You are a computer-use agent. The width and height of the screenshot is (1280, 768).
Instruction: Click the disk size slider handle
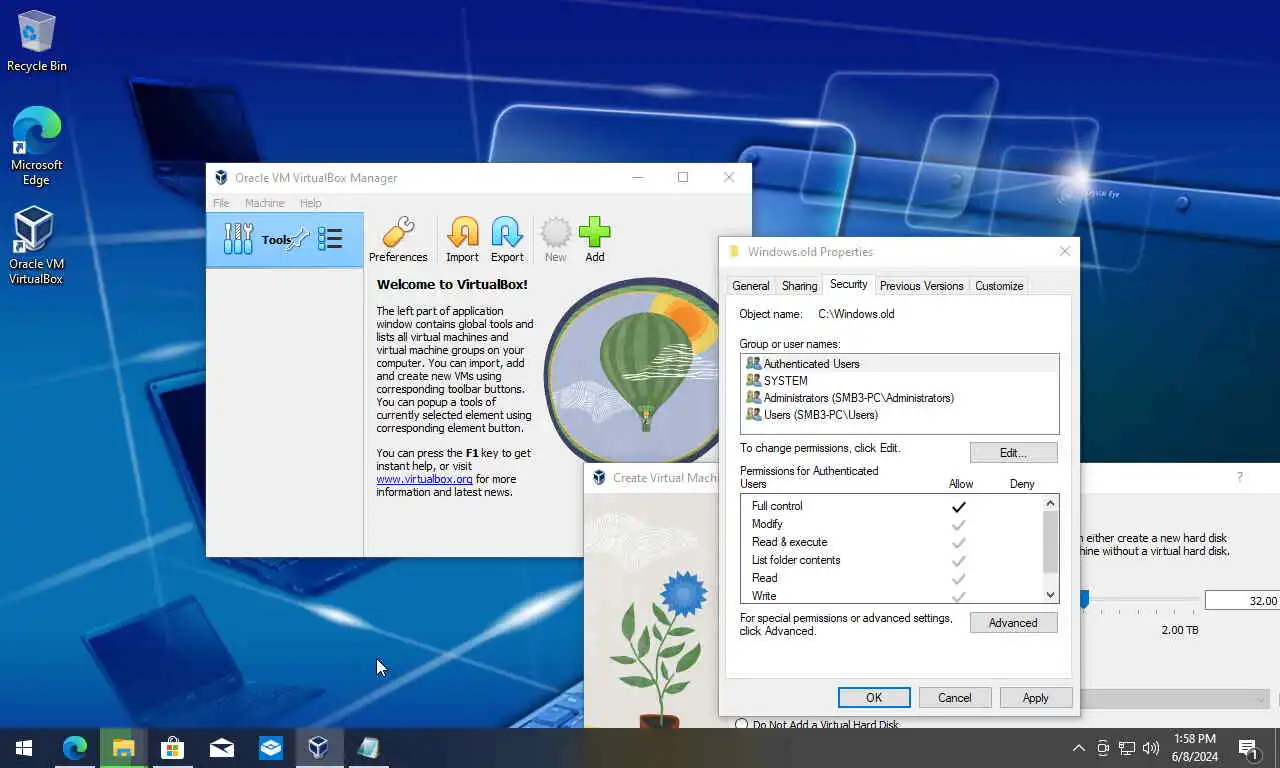coord(1084,599)
